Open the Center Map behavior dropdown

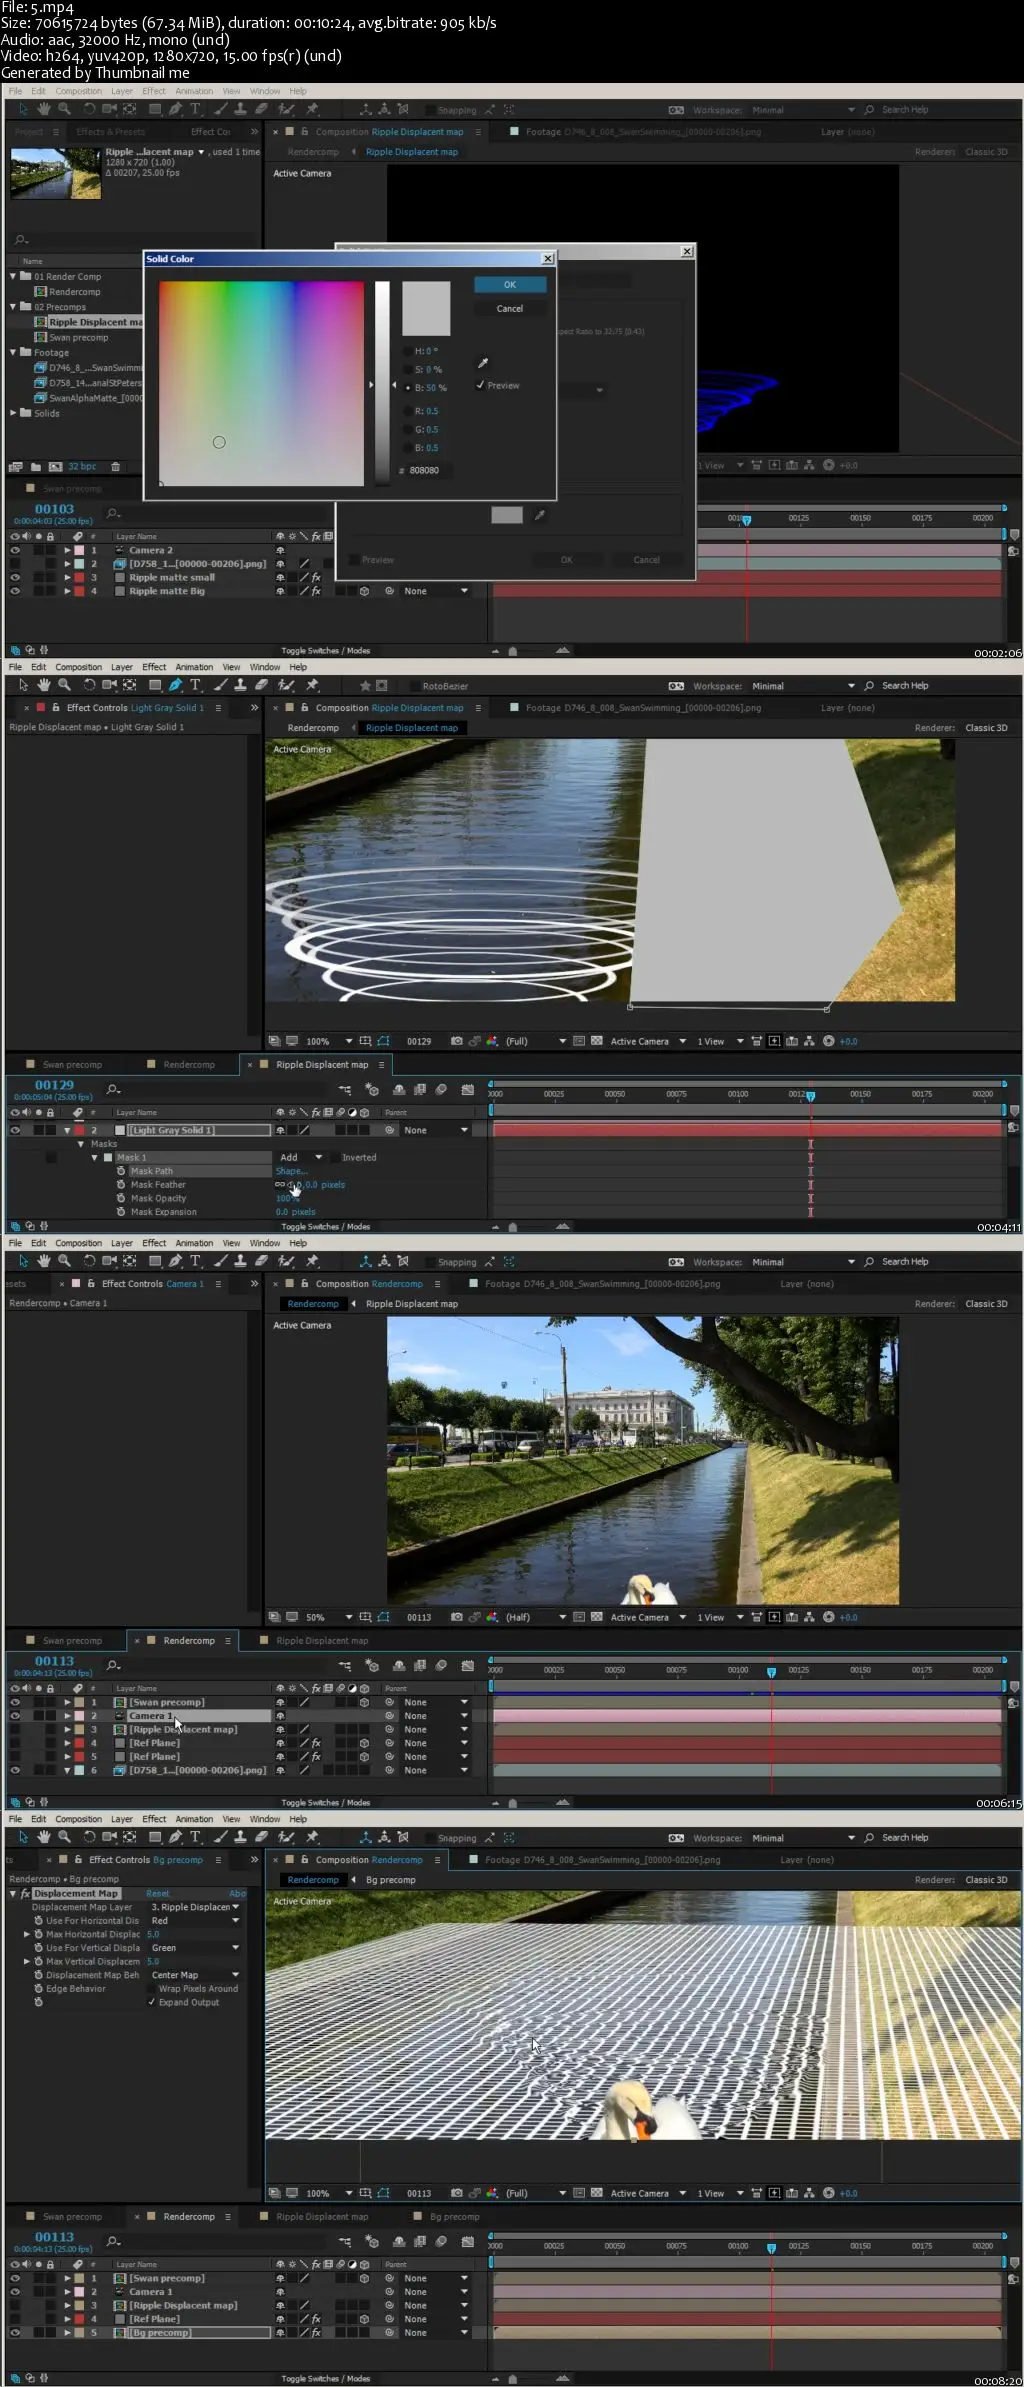[196, 1975]
